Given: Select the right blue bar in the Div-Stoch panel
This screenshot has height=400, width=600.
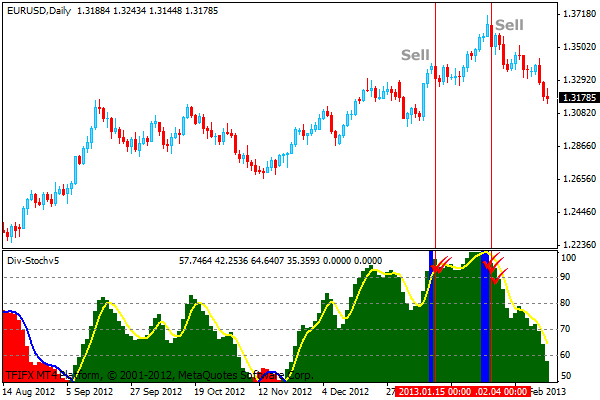Looking at the screenshot, I should pos(486,320).
